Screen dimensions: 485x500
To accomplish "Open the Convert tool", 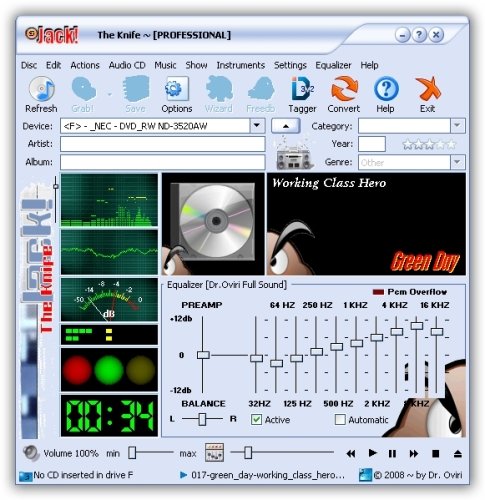I will click(x=344, y=89).
